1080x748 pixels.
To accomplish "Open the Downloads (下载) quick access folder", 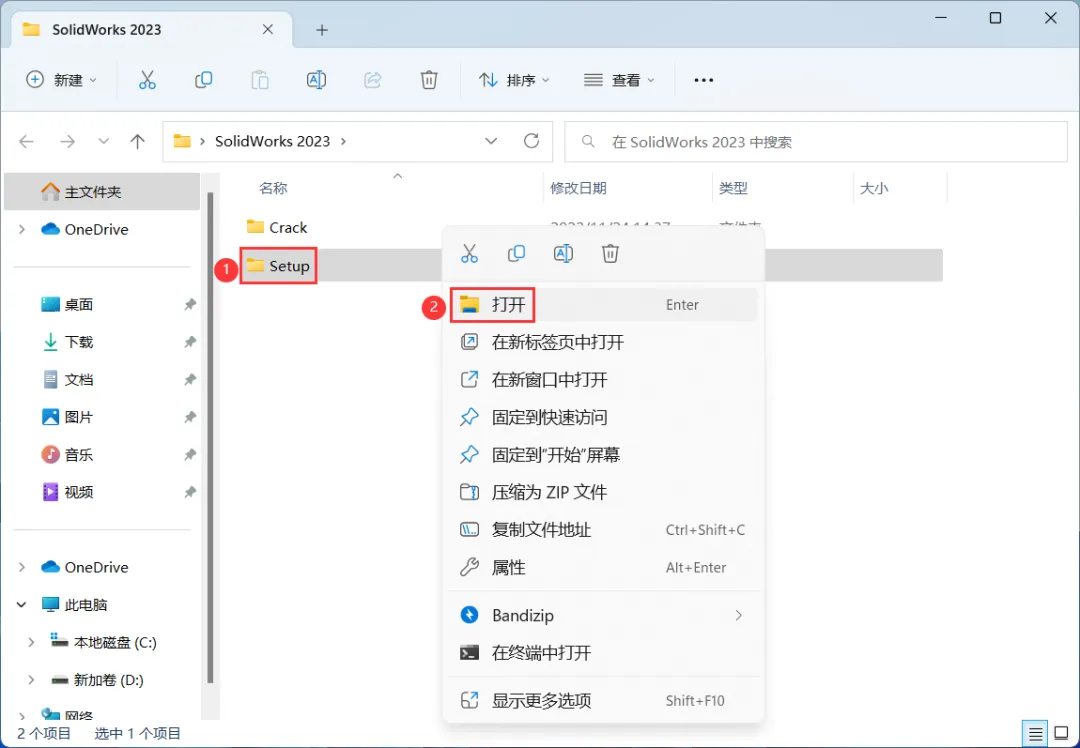I will click(68, 342).
